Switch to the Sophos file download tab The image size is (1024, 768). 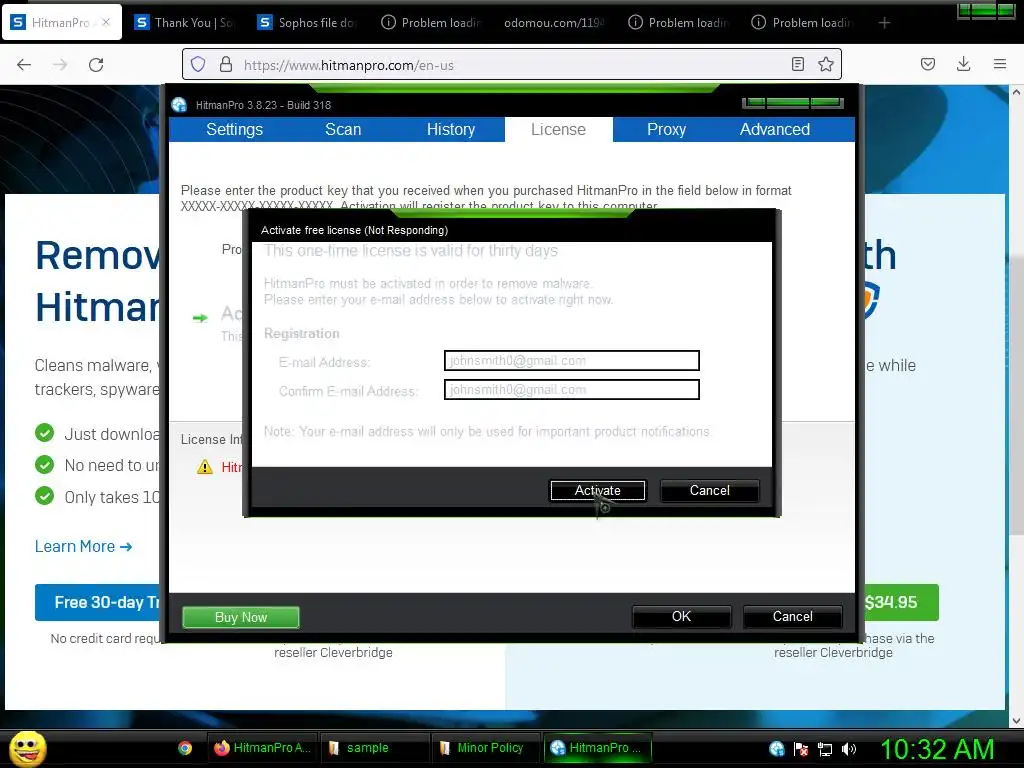click(x=308, y=22)
